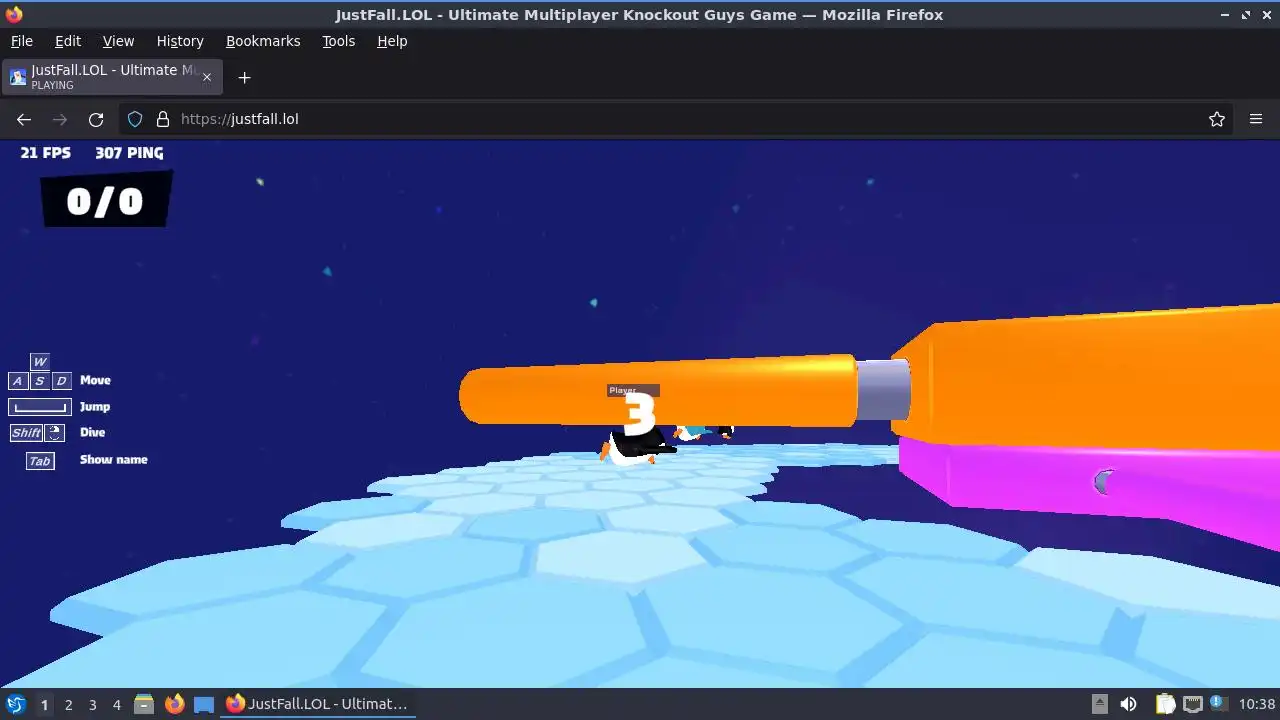Open the View menu

pos(118,41)
